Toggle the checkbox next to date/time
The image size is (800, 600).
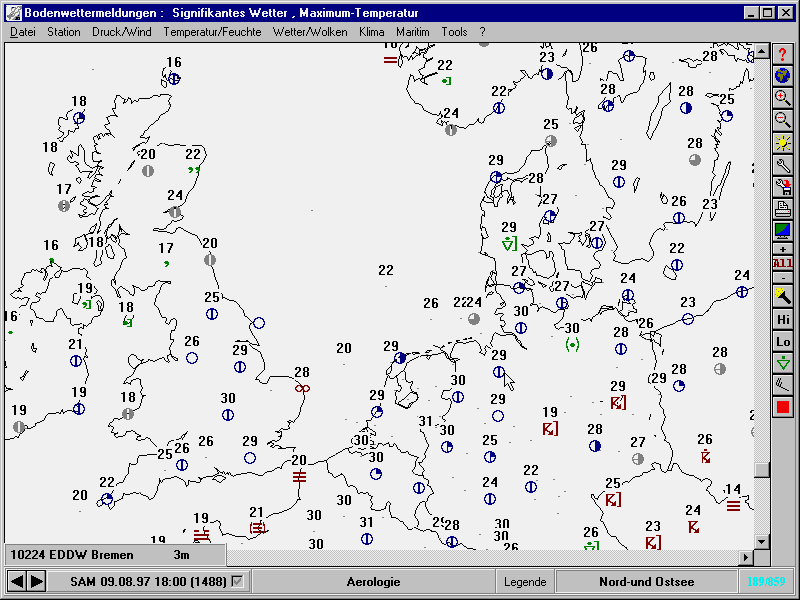237,581
